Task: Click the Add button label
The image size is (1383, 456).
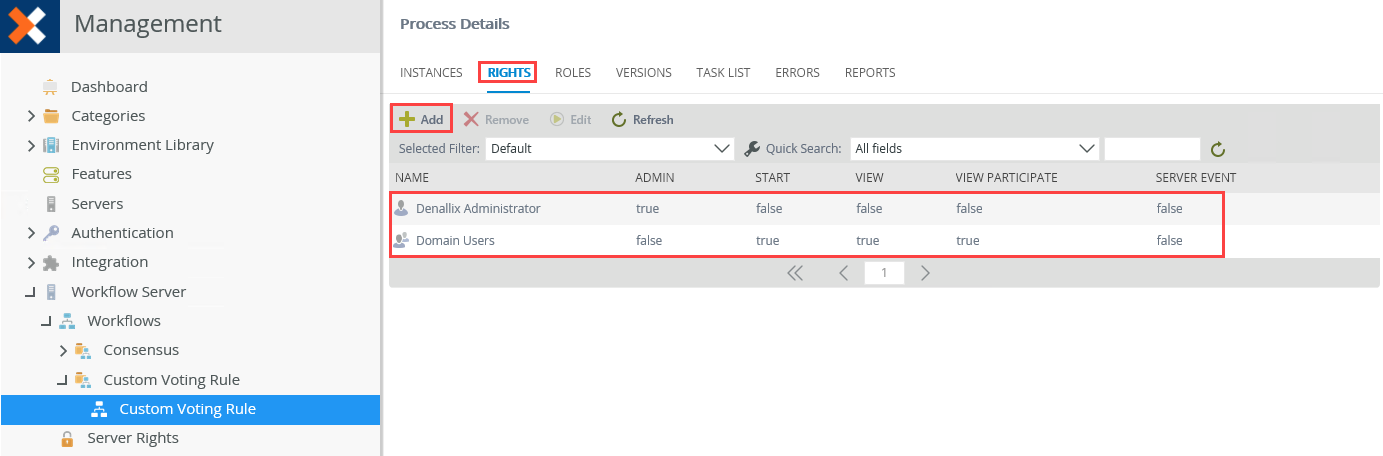Action: point(432,120)
